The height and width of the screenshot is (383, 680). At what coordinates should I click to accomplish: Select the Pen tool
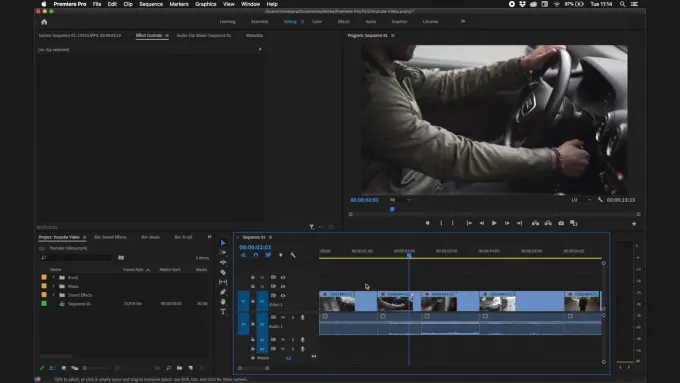coord(223,292)
